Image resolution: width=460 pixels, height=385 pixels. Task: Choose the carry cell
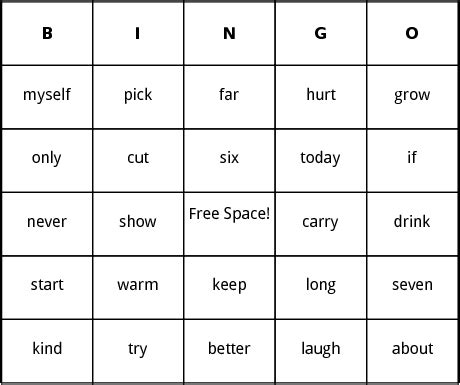click(x=321, y=224)
